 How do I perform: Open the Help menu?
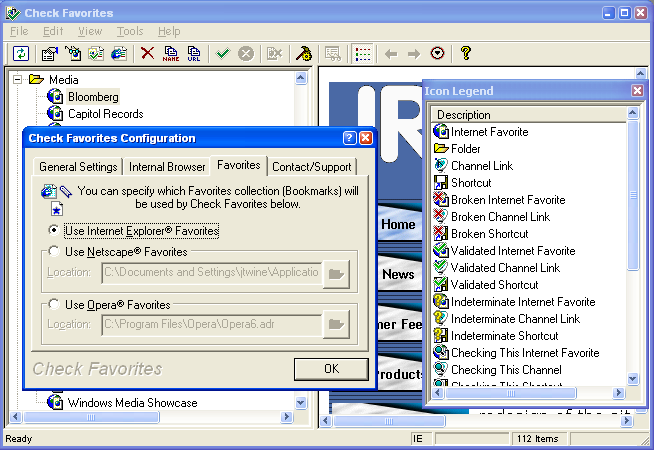point(169,31)
